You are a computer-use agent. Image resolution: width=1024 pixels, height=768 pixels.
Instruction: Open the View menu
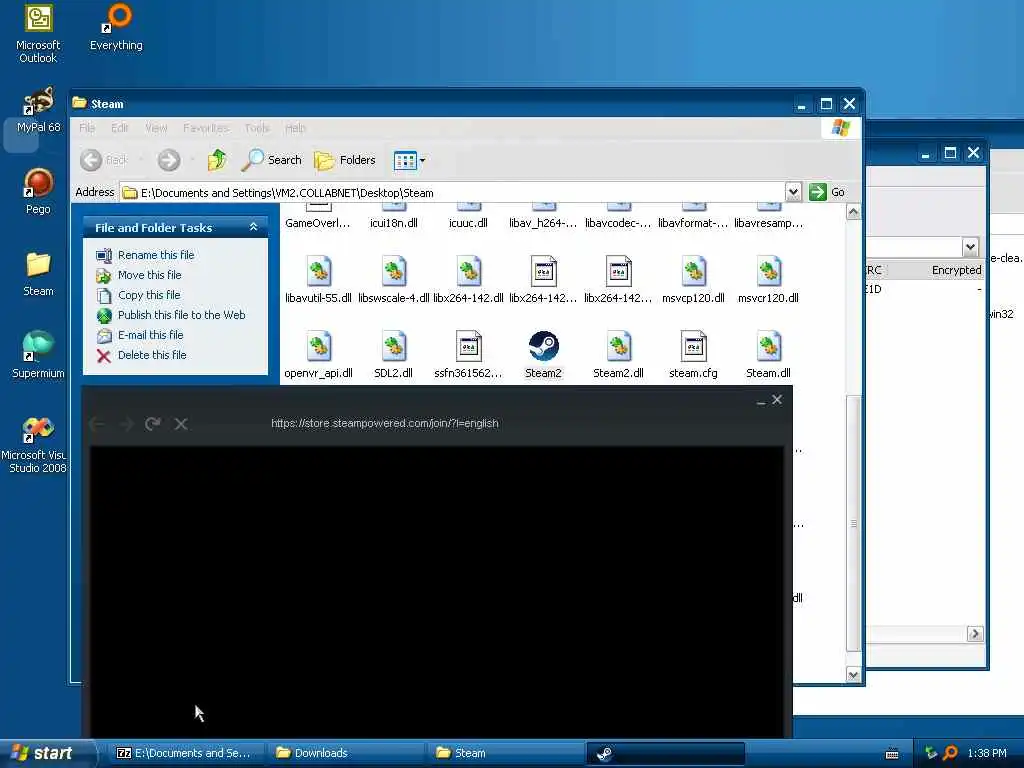[x=156, y=128]
